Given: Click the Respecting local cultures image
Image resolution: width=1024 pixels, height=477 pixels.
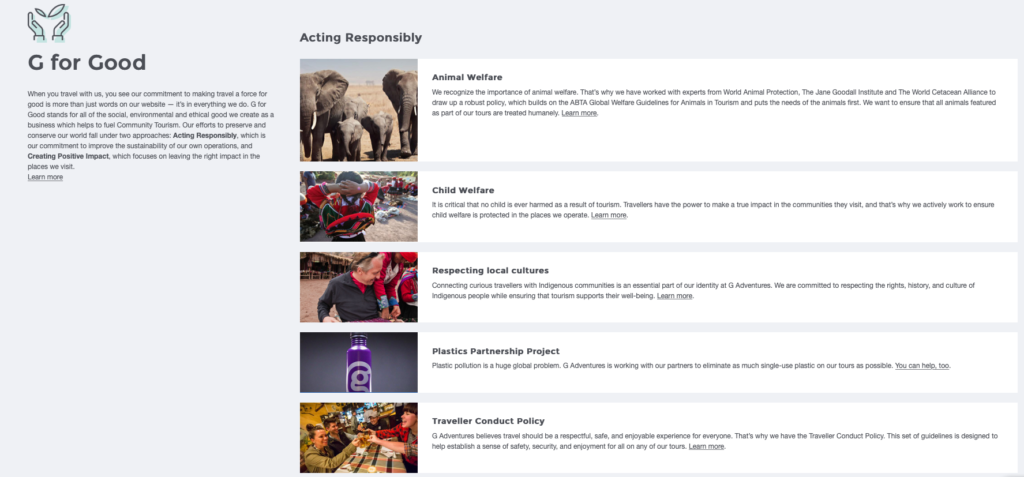Looking at the screenshot, I should click(x=358, y=287).
